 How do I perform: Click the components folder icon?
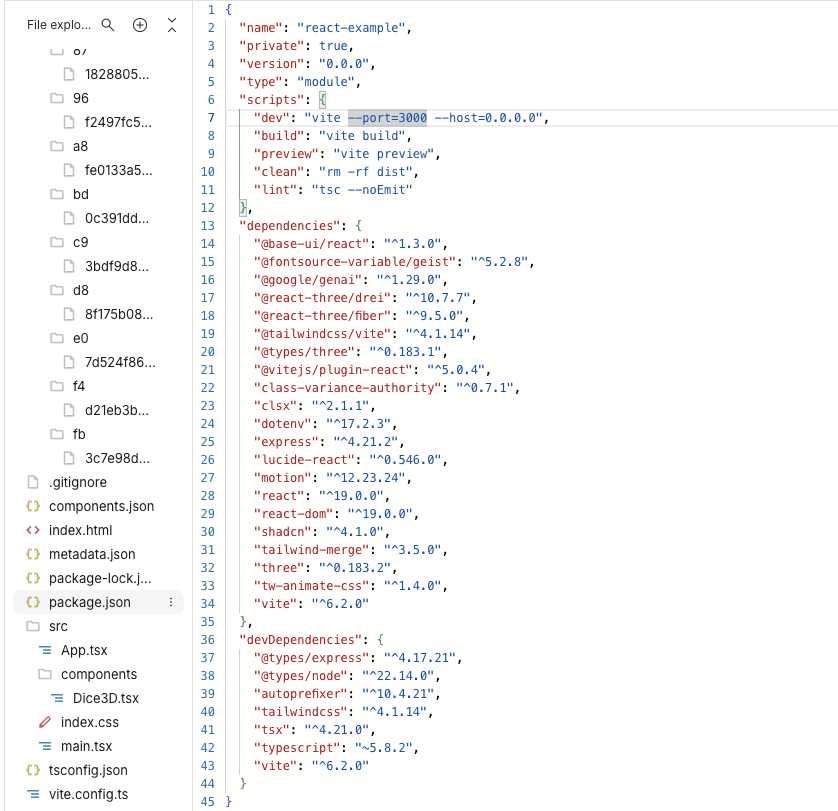[45, 674]
